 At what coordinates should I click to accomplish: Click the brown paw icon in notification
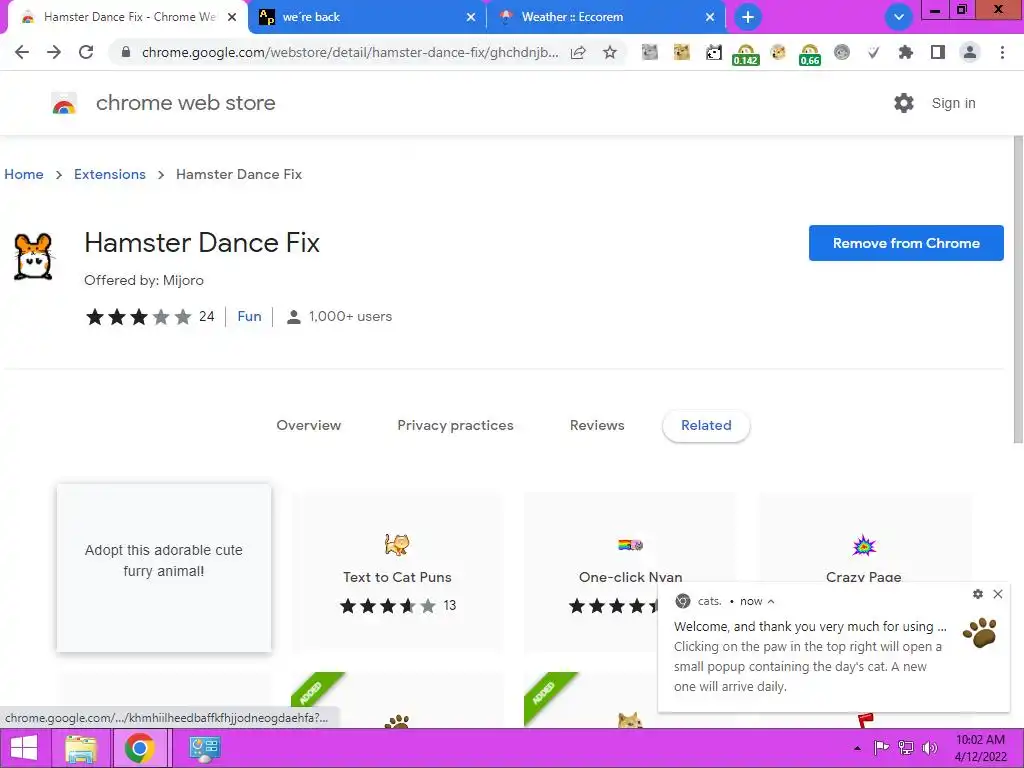[980, 633]
